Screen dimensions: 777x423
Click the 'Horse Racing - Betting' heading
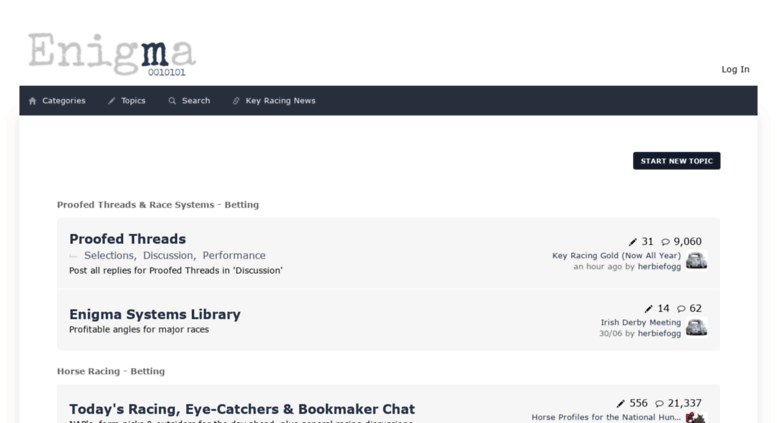point(111,371)
